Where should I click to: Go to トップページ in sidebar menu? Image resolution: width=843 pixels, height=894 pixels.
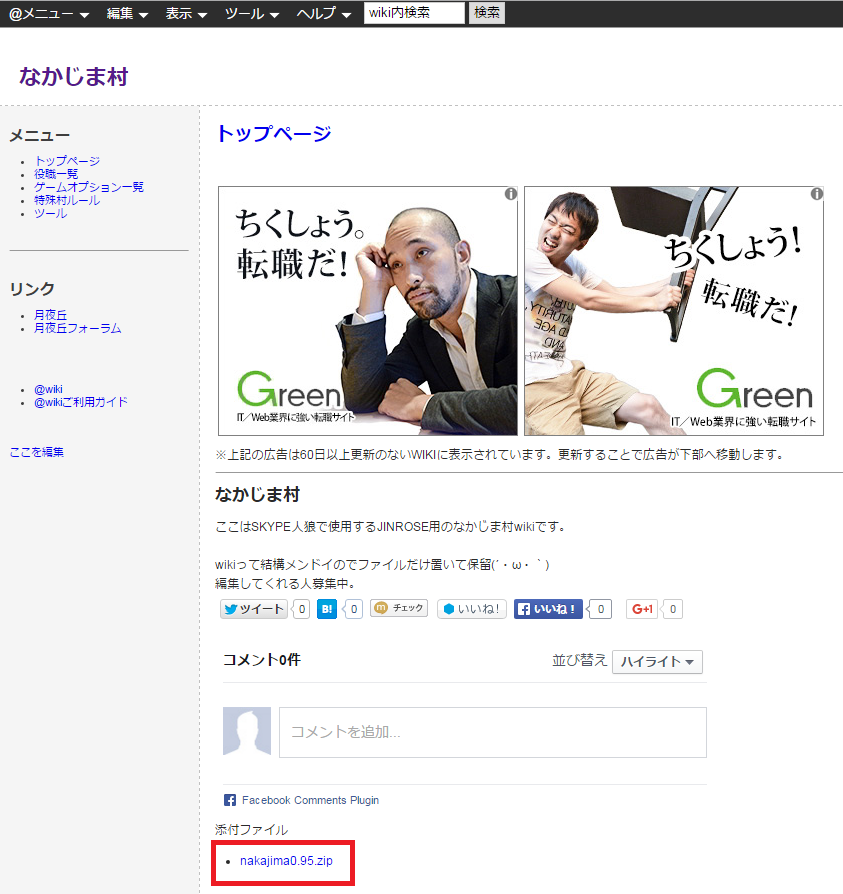(x=67, y=161)
